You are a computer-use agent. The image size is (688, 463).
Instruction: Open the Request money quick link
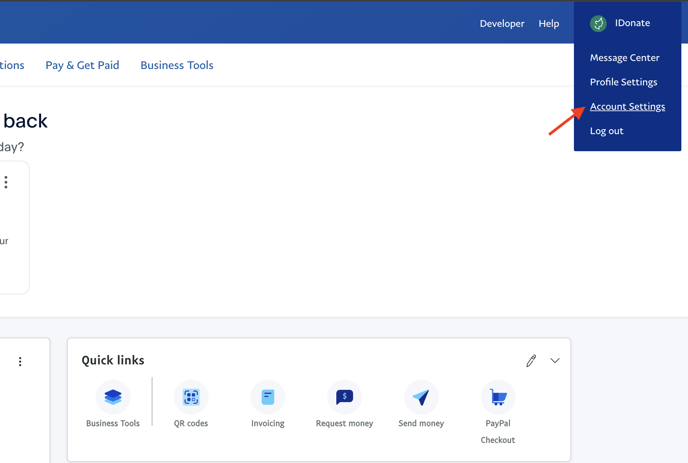344,397
